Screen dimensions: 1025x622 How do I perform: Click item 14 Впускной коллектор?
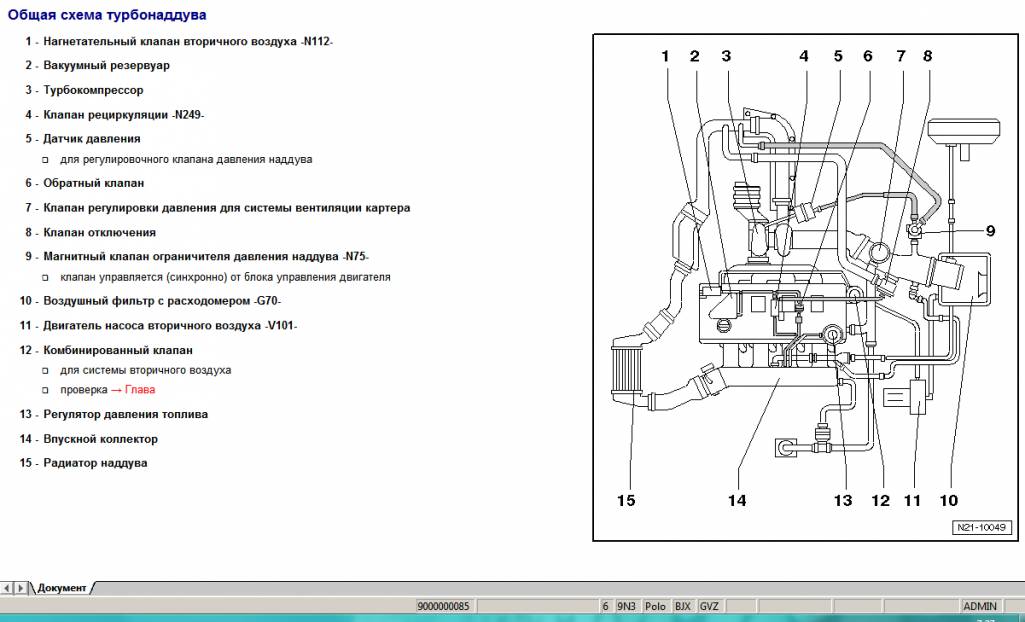[x=100, y=439]
